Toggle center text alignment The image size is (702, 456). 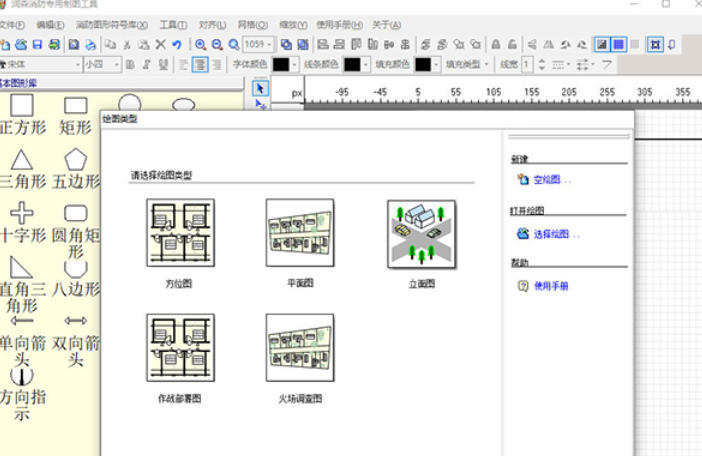click(201, 65)
